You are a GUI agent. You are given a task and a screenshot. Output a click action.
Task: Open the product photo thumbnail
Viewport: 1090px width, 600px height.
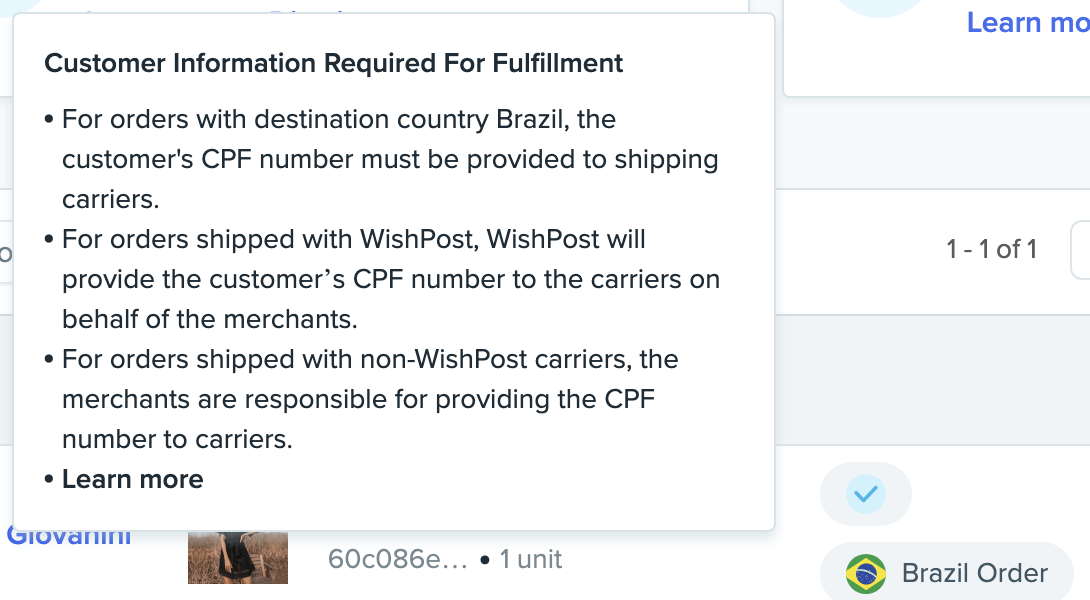click(237, 558)
